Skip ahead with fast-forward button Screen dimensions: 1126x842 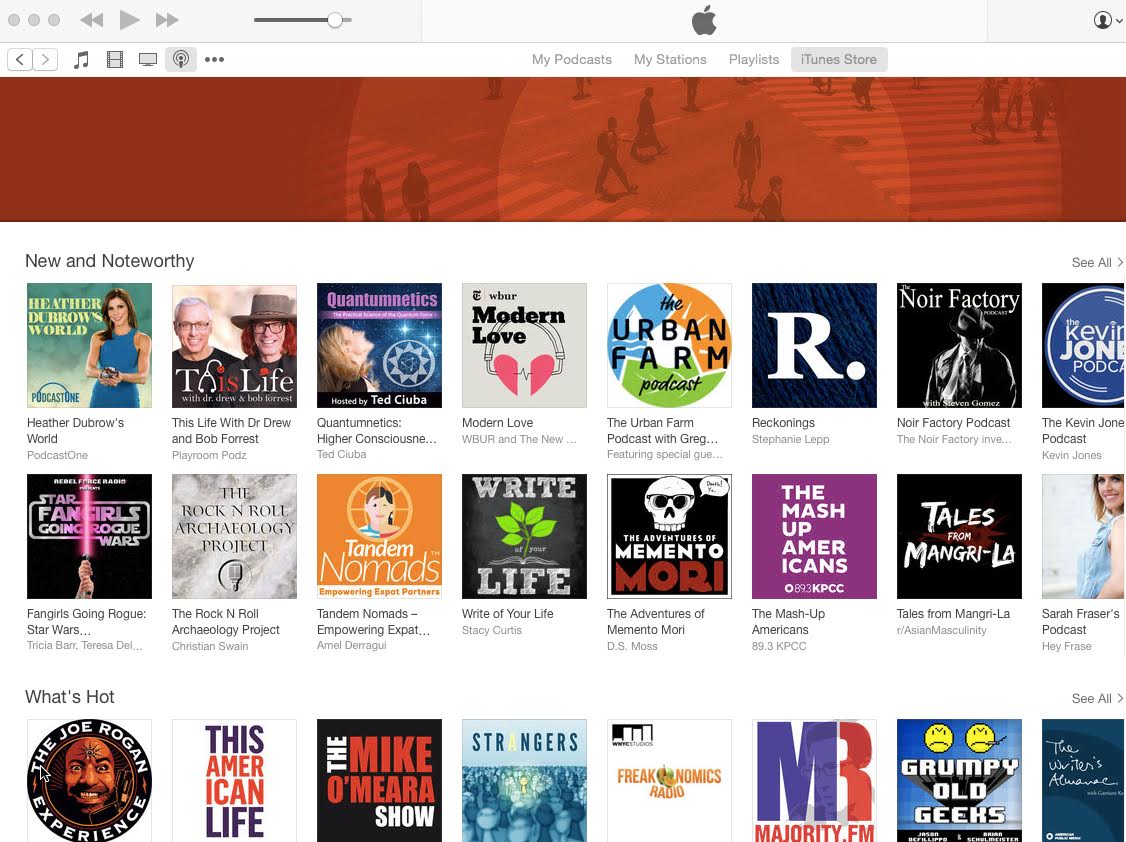167,20
